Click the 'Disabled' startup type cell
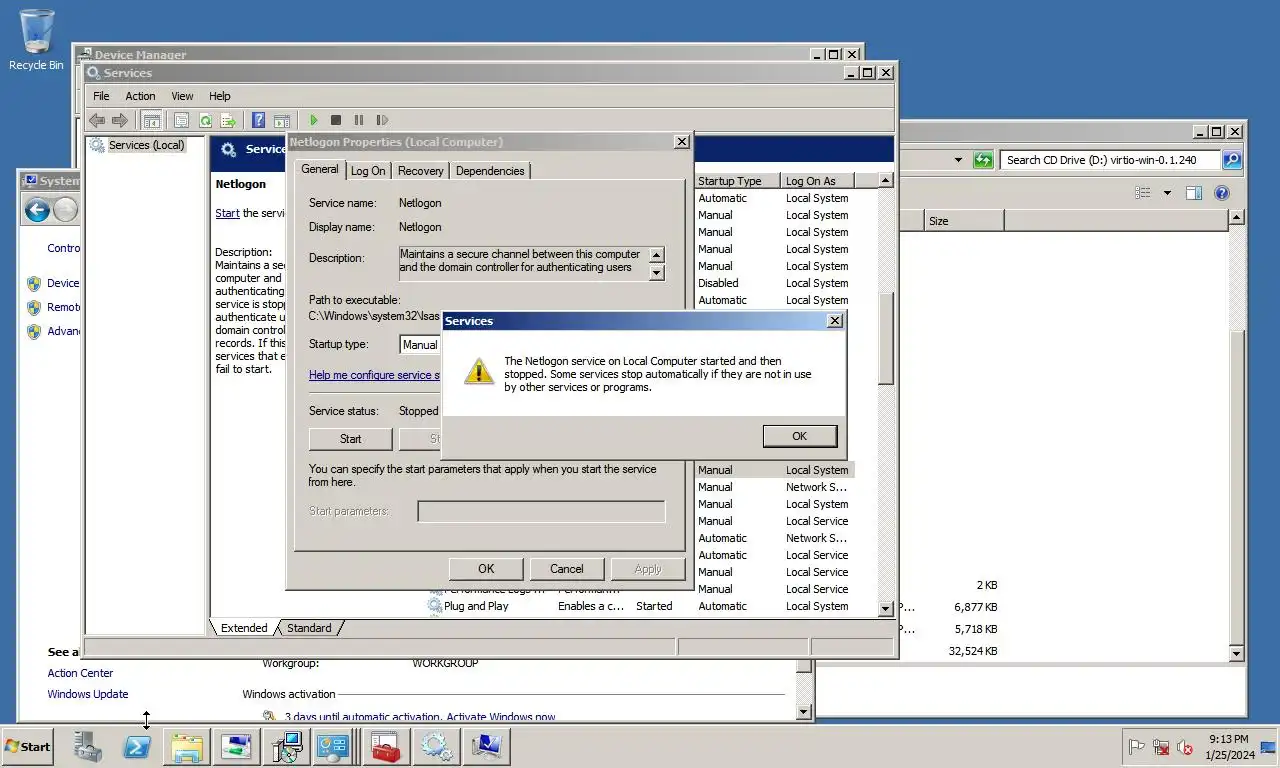Screen dimensions: 1280x768 tap(718, 283)
